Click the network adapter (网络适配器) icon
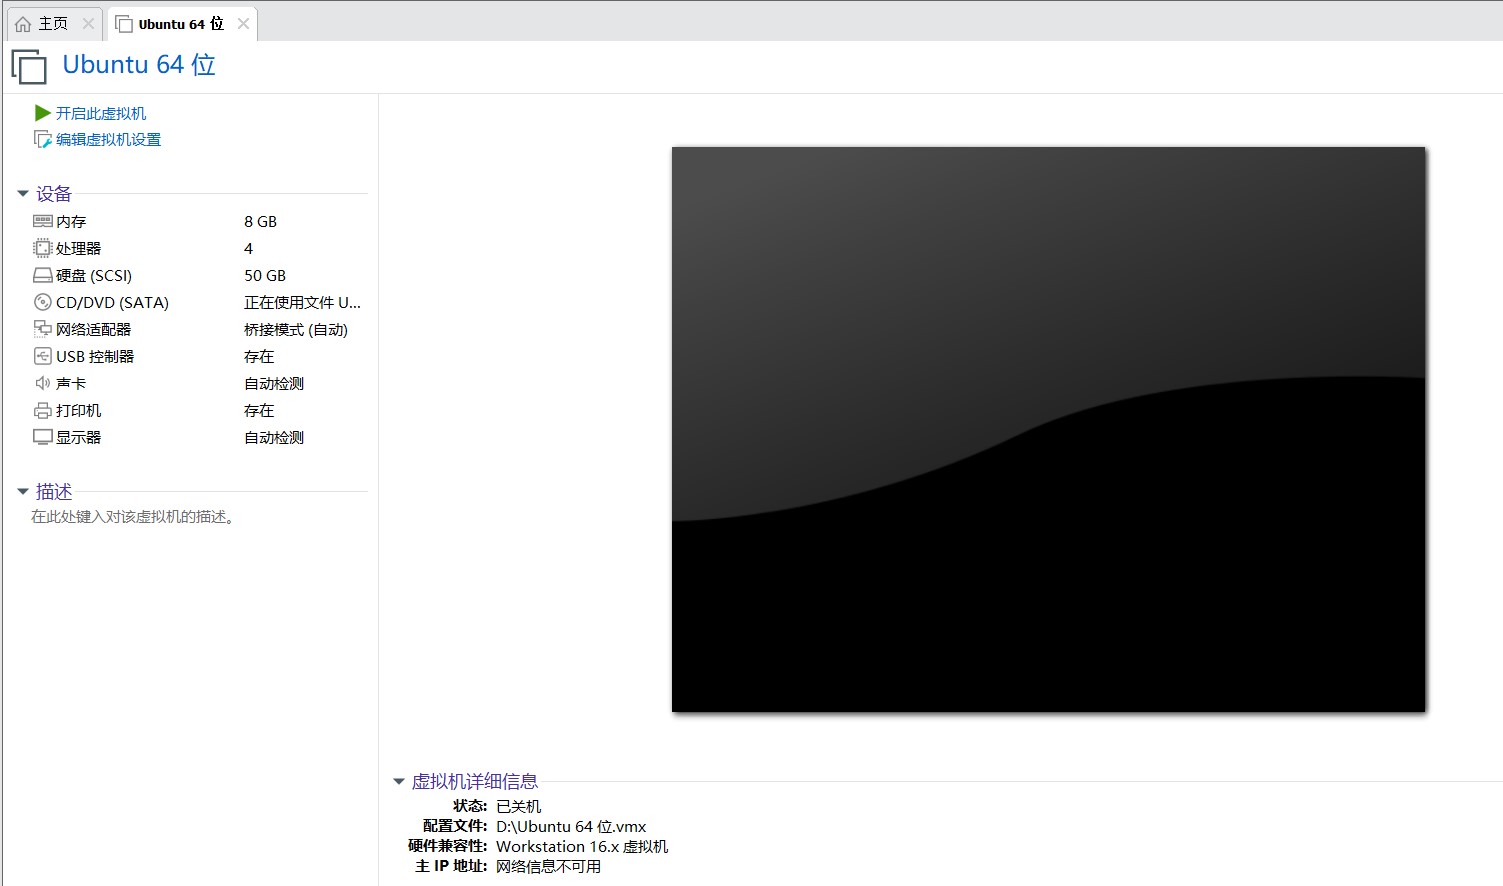This screenshot has height=886, width=1503. pos(42,329)
